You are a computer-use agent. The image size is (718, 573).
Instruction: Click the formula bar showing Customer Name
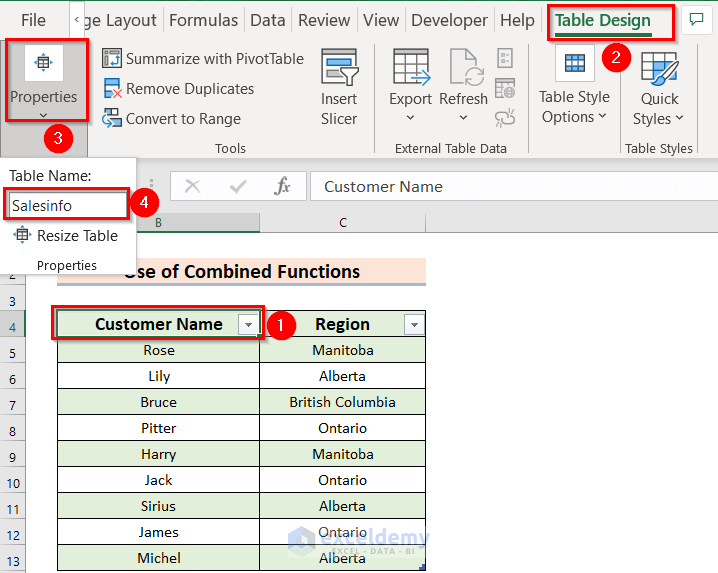coord(514,186)
